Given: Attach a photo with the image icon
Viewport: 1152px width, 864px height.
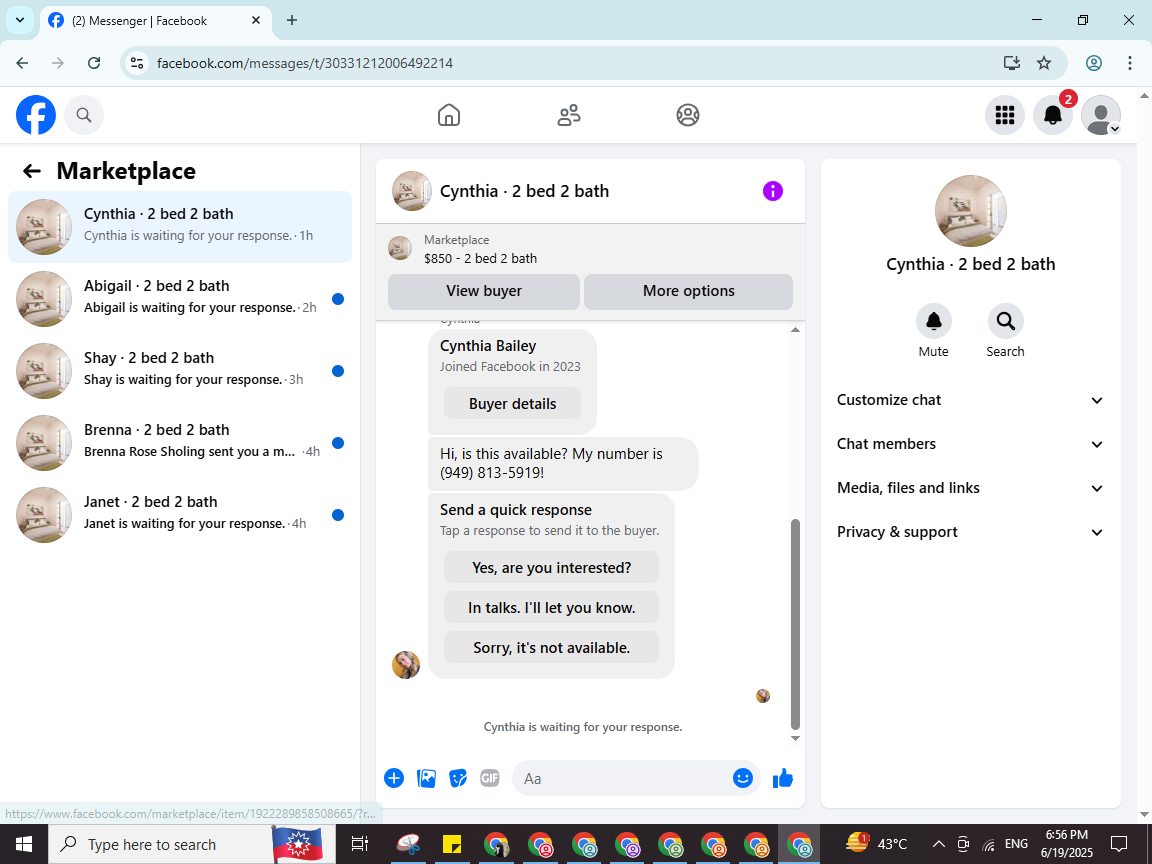Looking at the screenshot, I should click(x=426, y=778).
